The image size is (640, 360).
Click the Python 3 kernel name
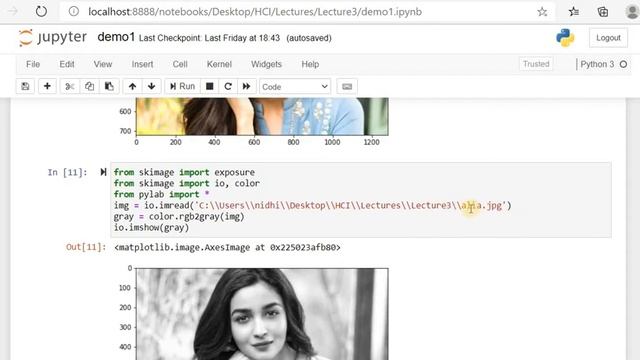(x=597, y=64)
